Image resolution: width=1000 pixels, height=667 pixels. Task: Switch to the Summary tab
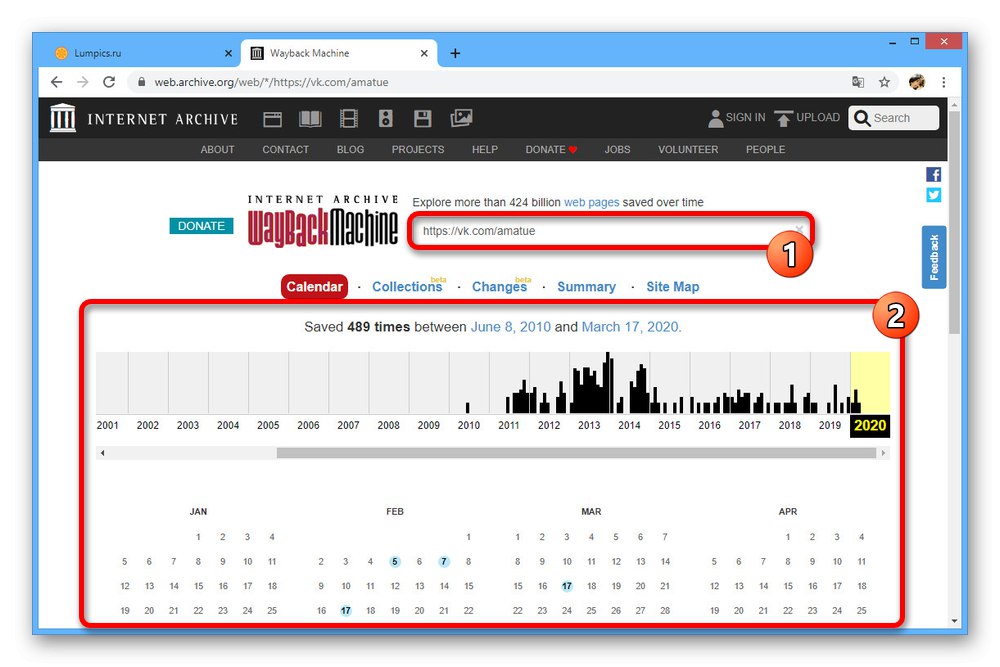587,287
